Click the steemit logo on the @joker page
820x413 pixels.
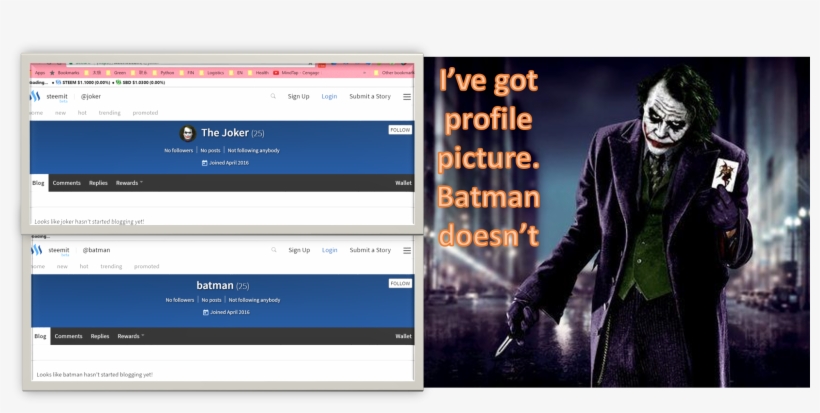[36, 96]
